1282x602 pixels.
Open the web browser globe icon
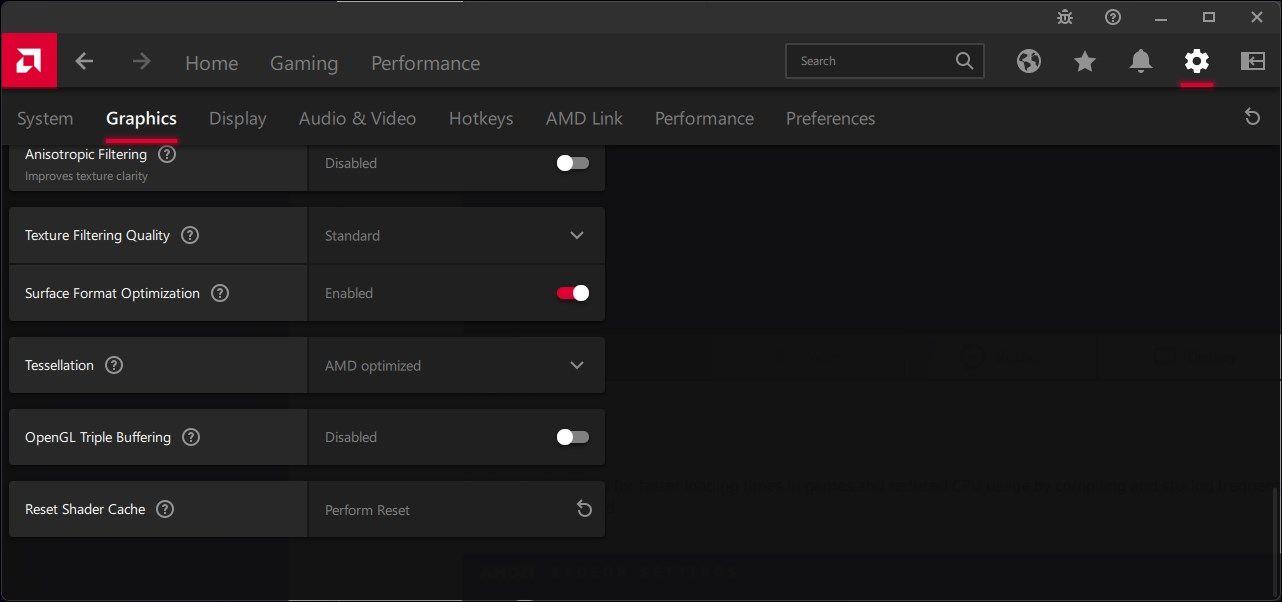point(1029,61)
